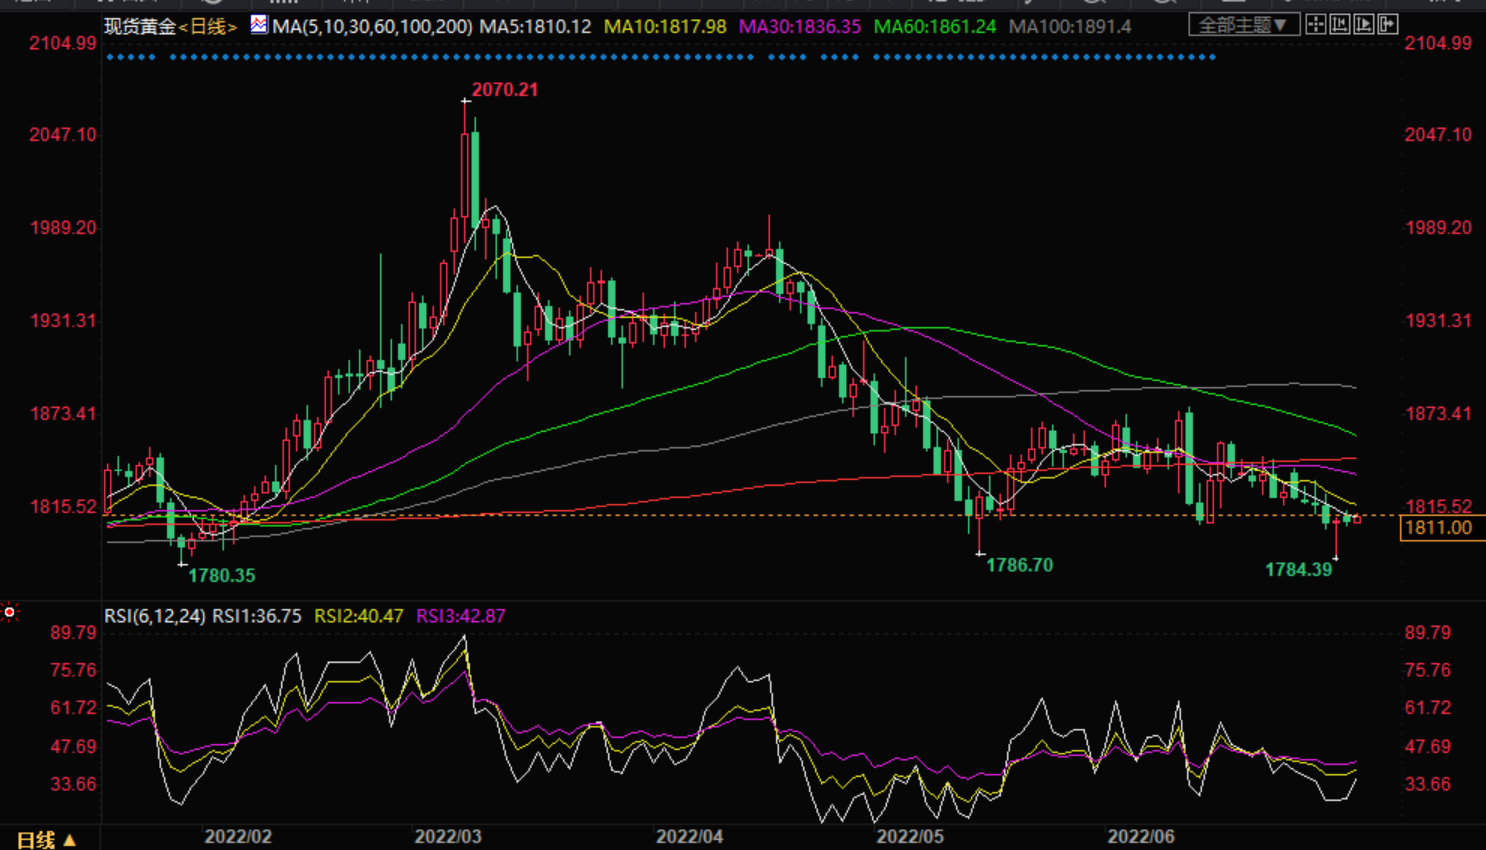Click the 2022/04 date axis label
This screenshot has width=1486, height=850.
(689, 836)
